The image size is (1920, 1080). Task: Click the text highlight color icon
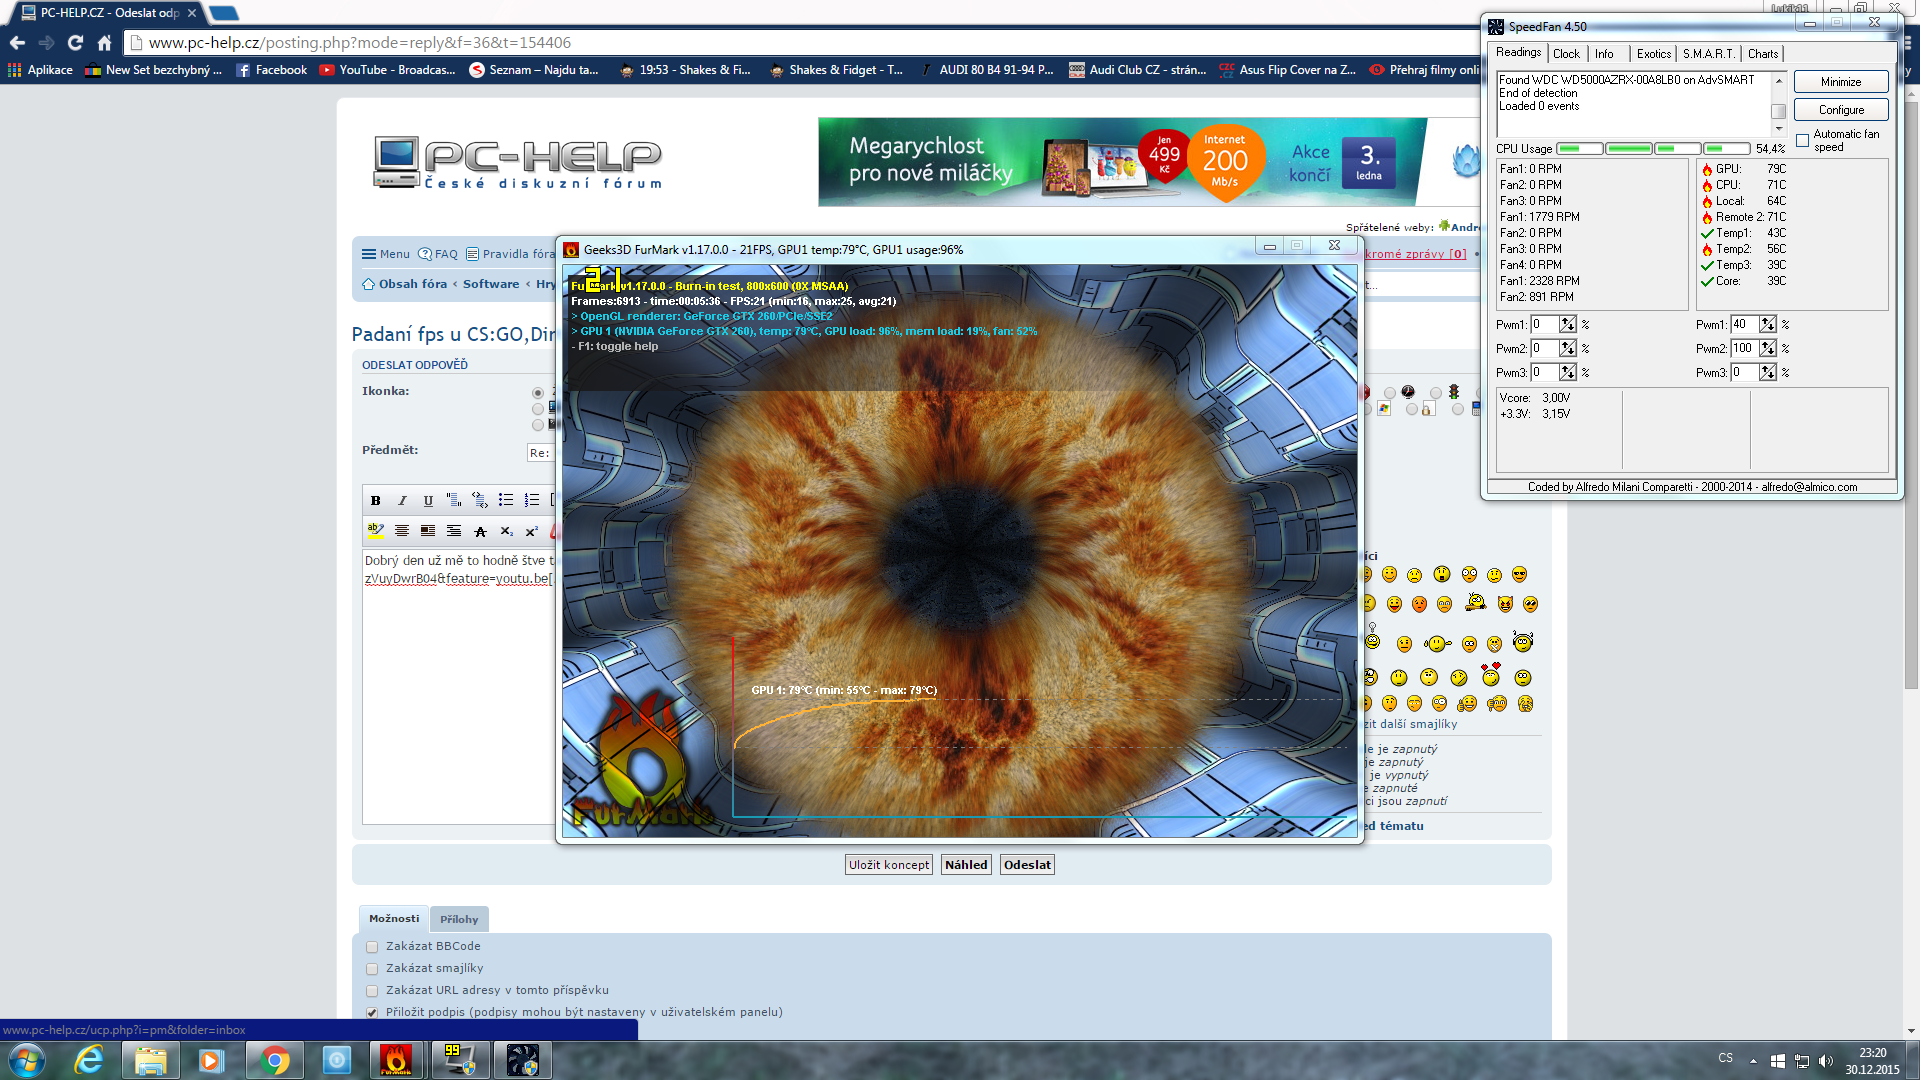click(x=375, y=532)
